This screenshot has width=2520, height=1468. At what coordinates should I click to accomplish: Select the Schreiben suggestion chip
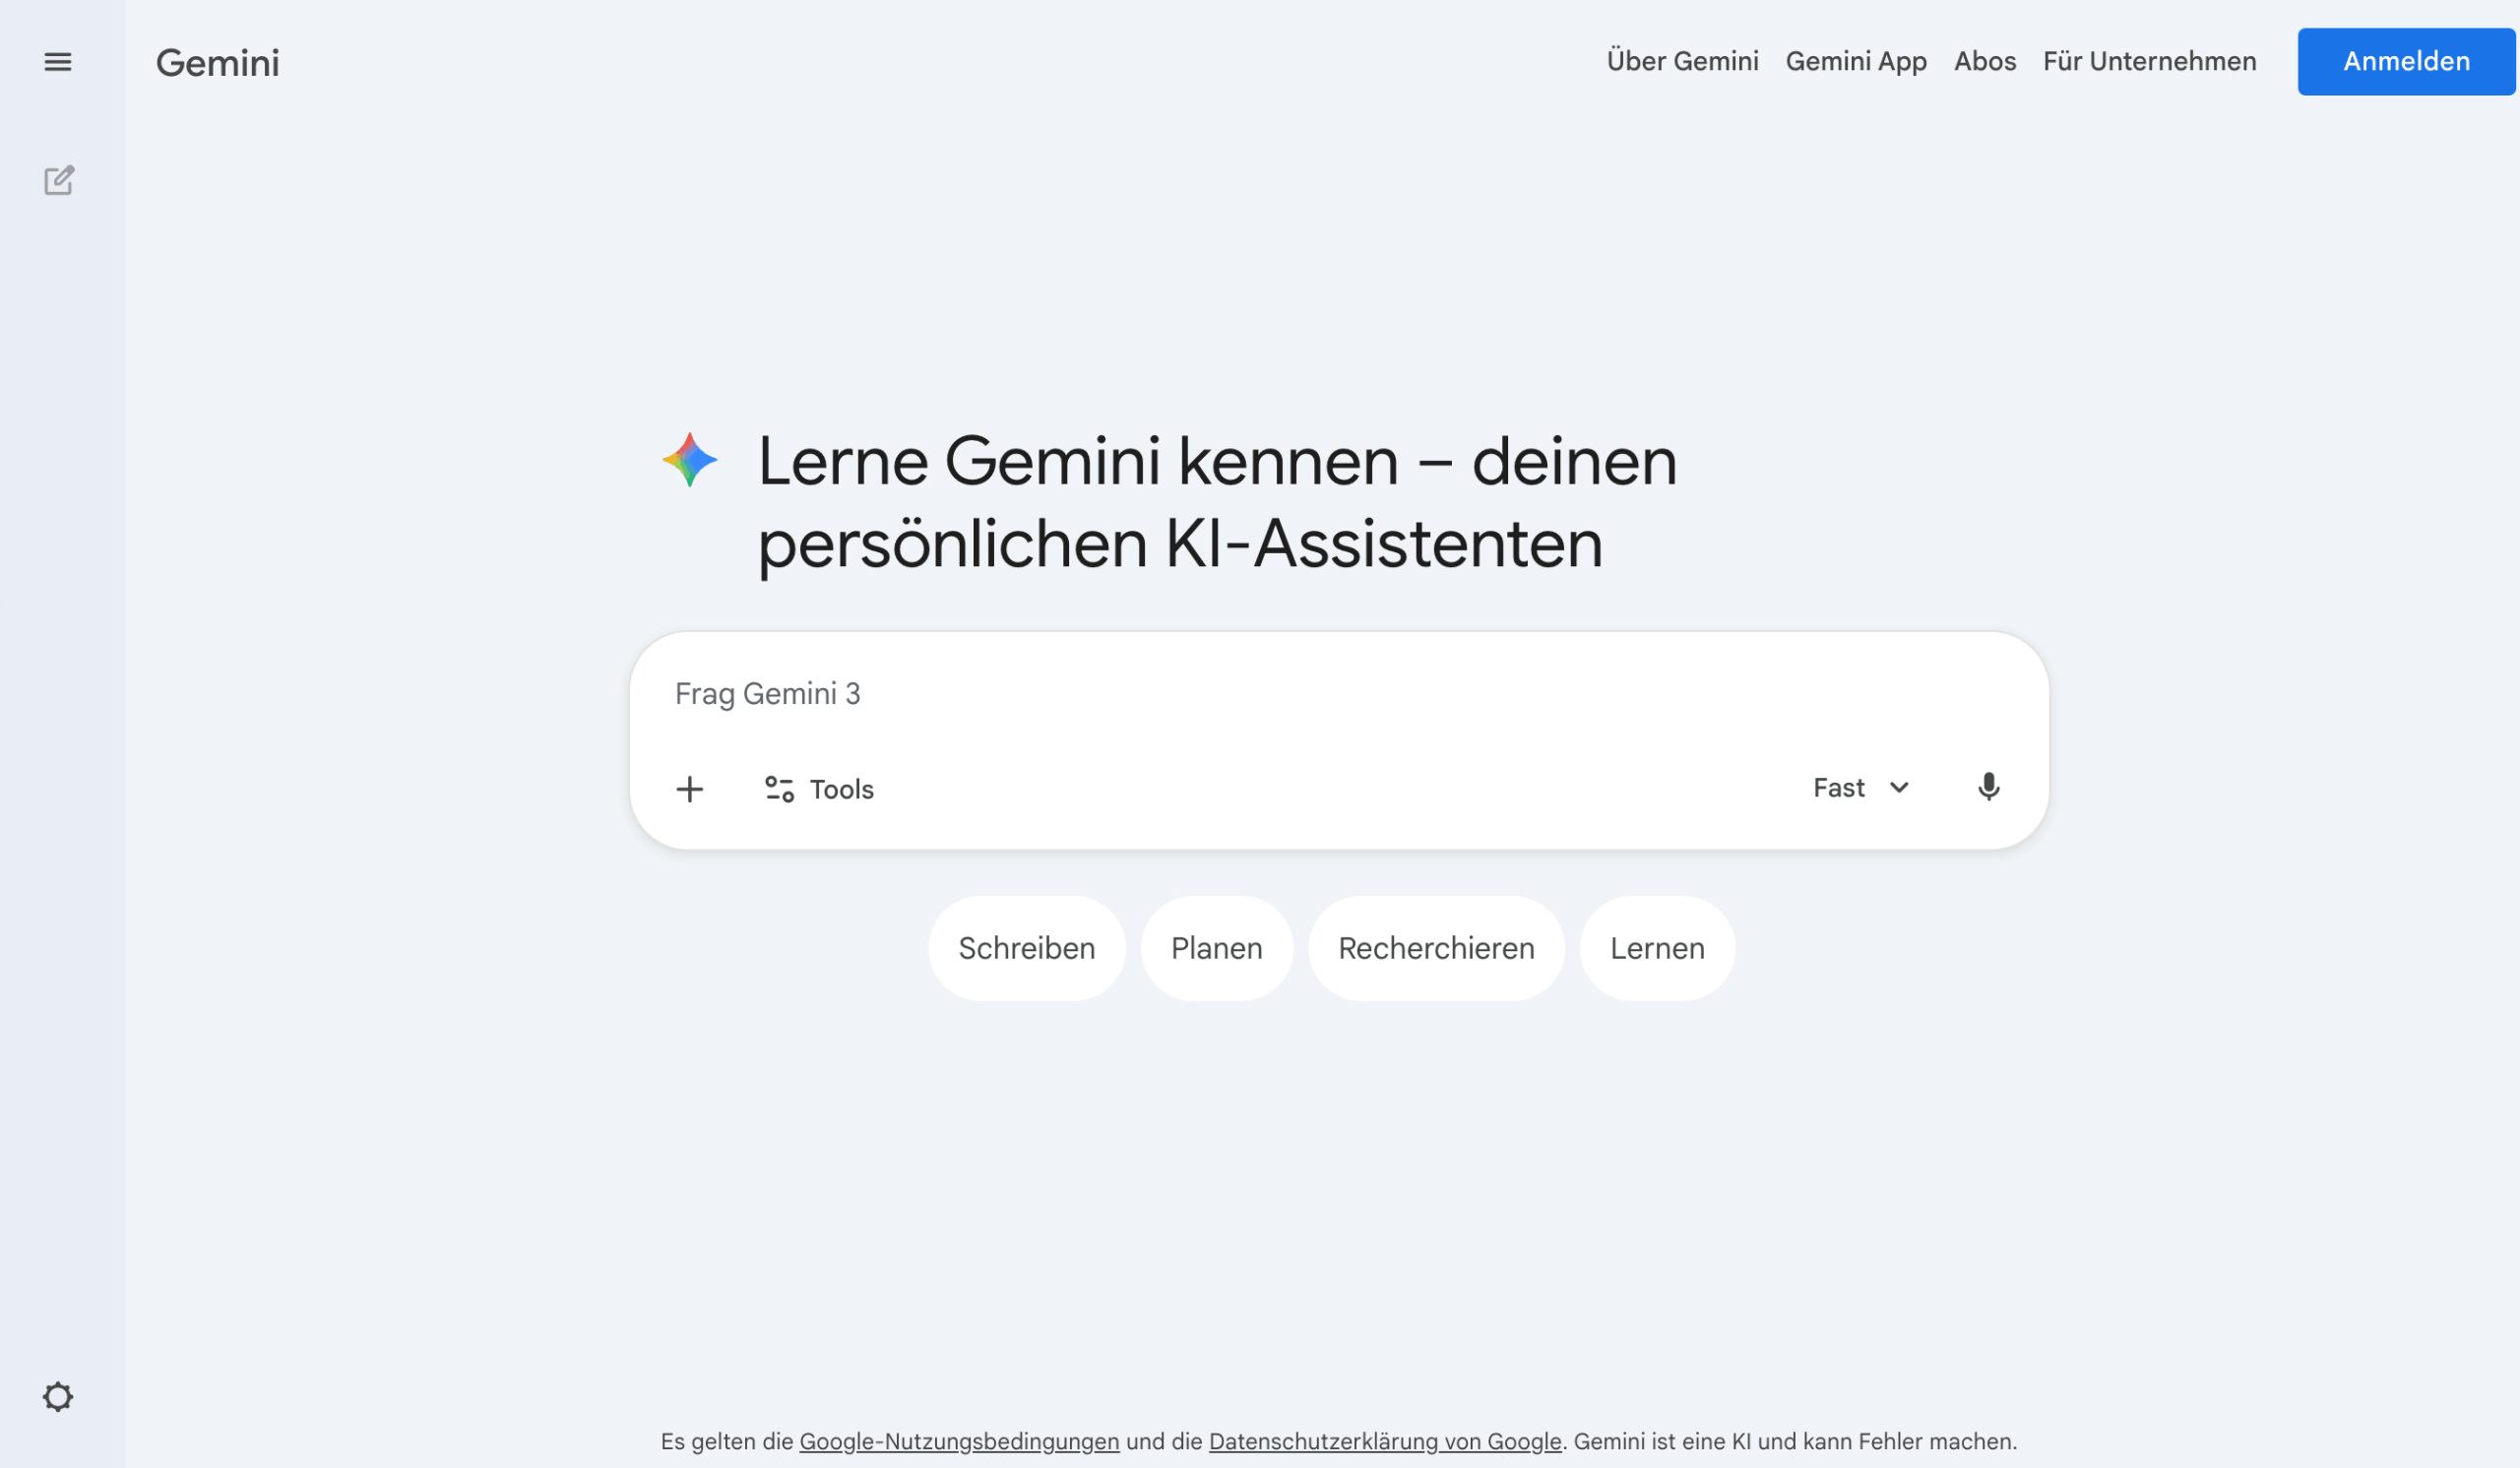[x=1026, y=948]
